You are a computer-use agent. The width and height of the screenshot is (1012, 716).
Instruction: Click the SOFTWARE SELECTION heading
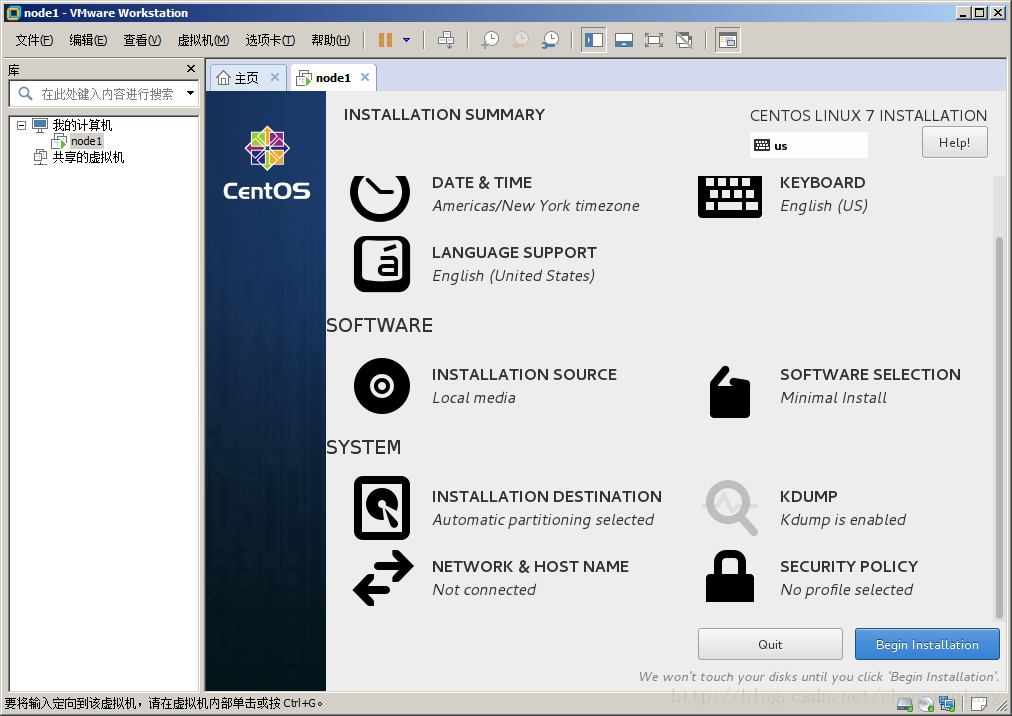[870, 374]
